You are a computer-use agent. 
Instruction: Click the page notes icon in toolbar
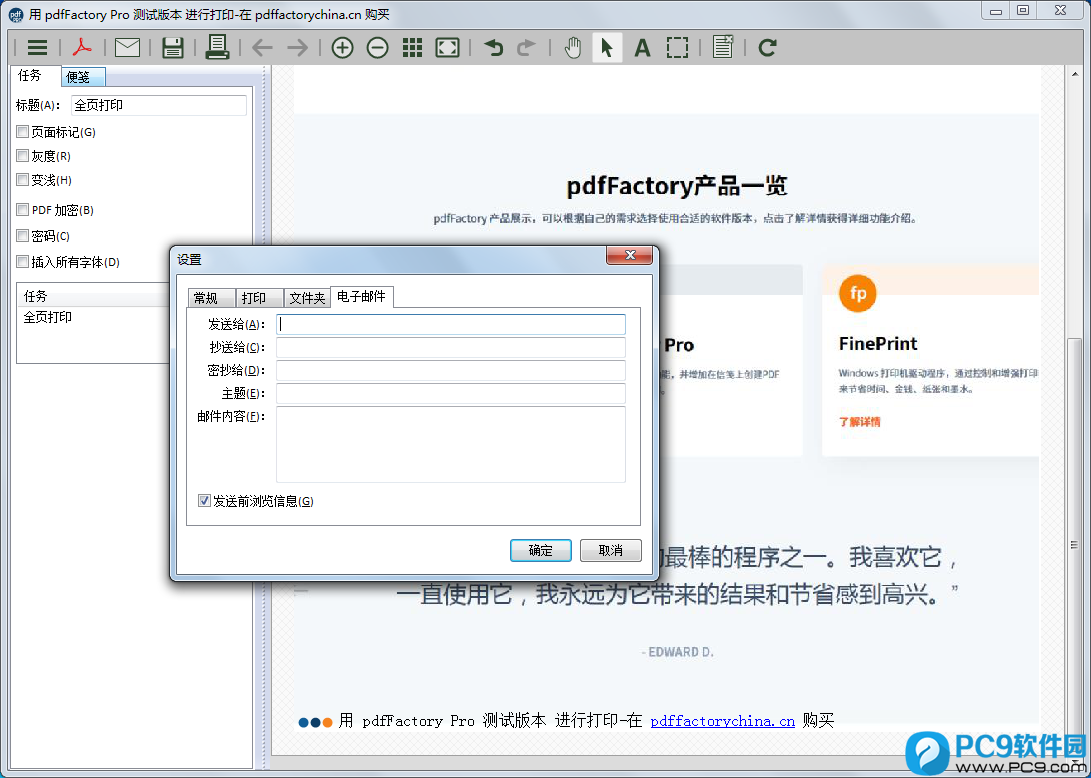pyautogui.click(x=723, y=47)
